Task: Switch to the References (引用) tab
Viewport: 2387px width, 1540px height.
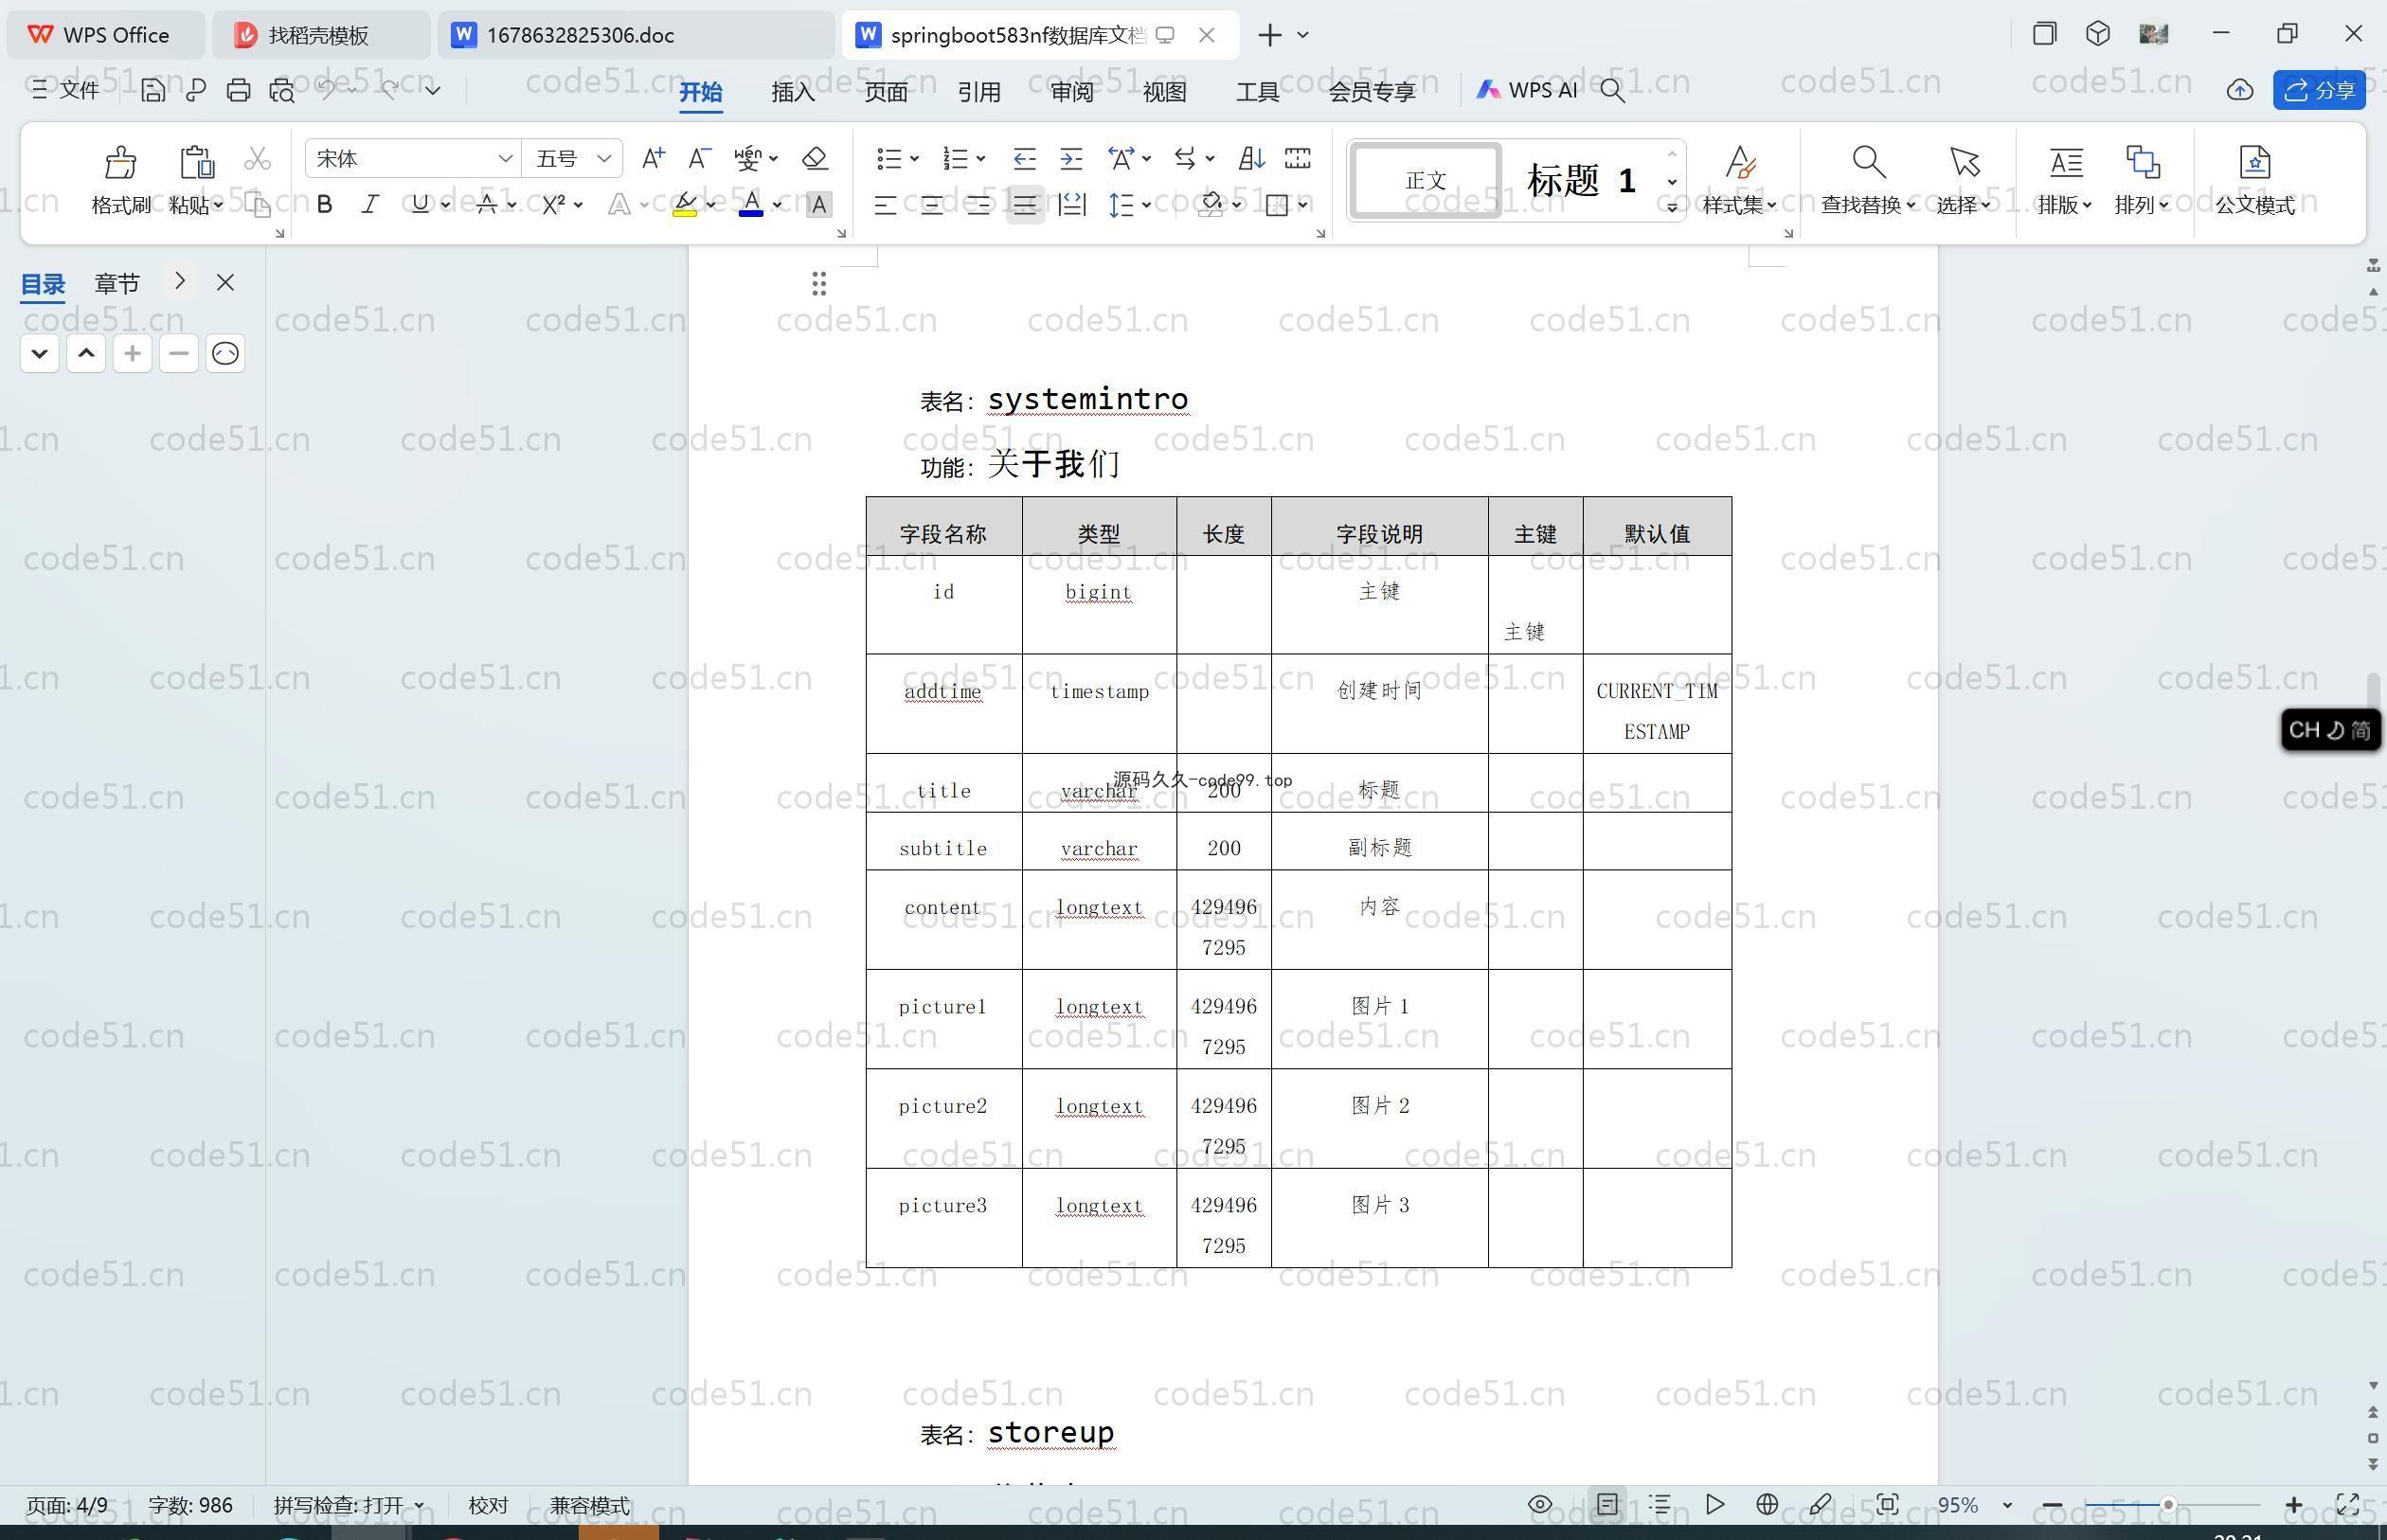Action: pos(979,91)
